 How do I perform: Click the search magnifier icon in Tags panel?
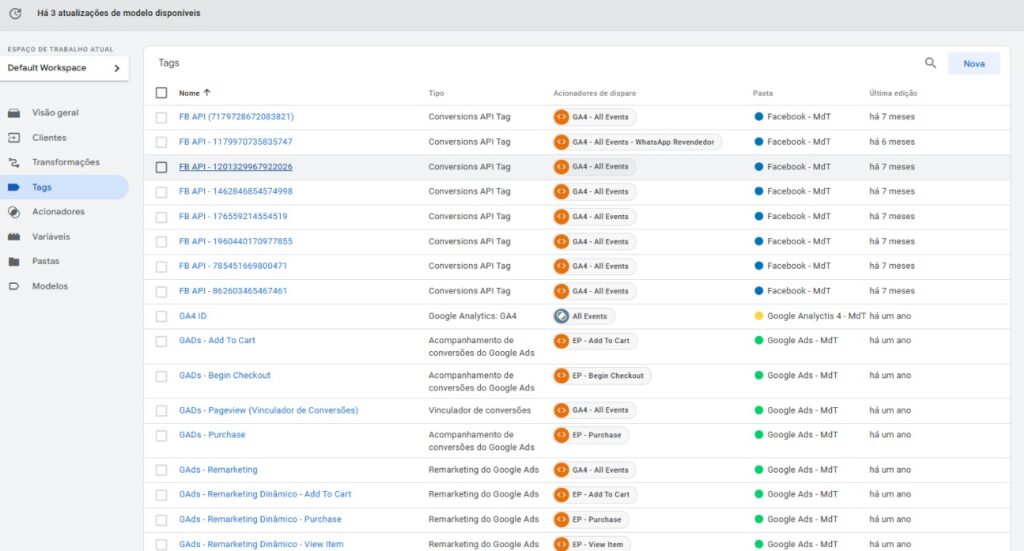coord(930,63)
